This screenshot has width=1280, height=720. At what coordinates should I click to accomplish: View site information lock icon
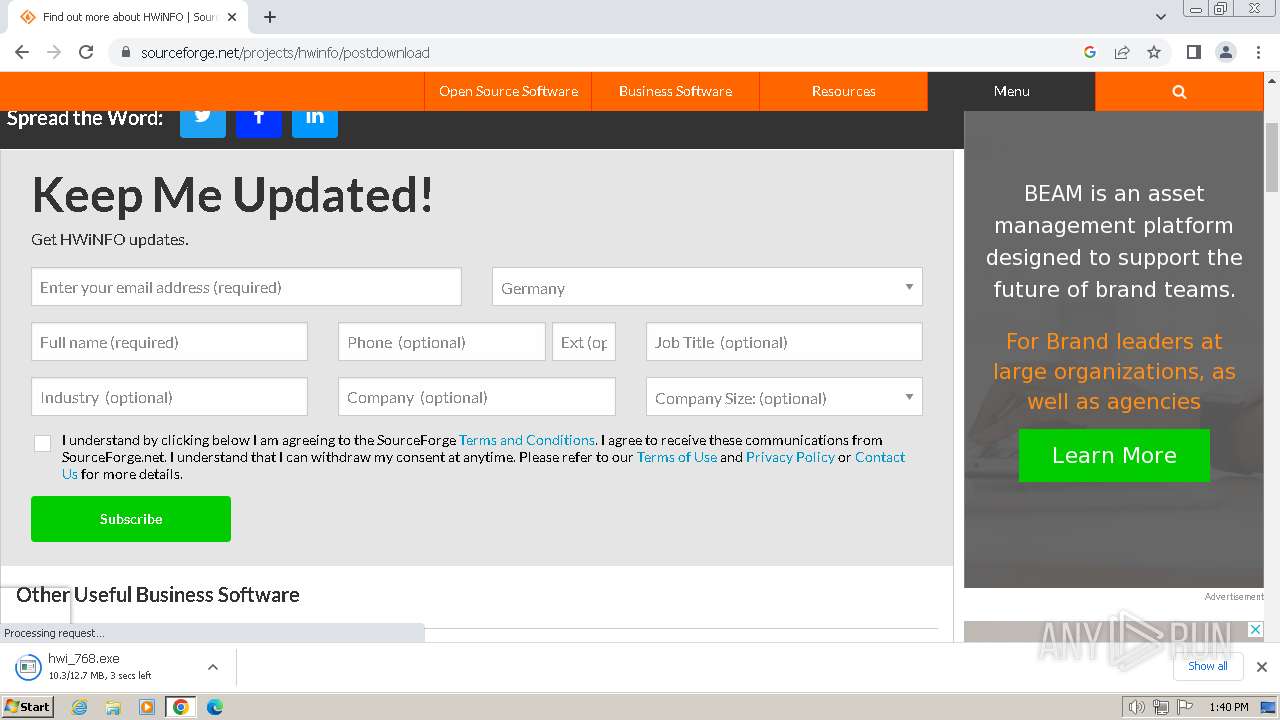pos(125,52)
